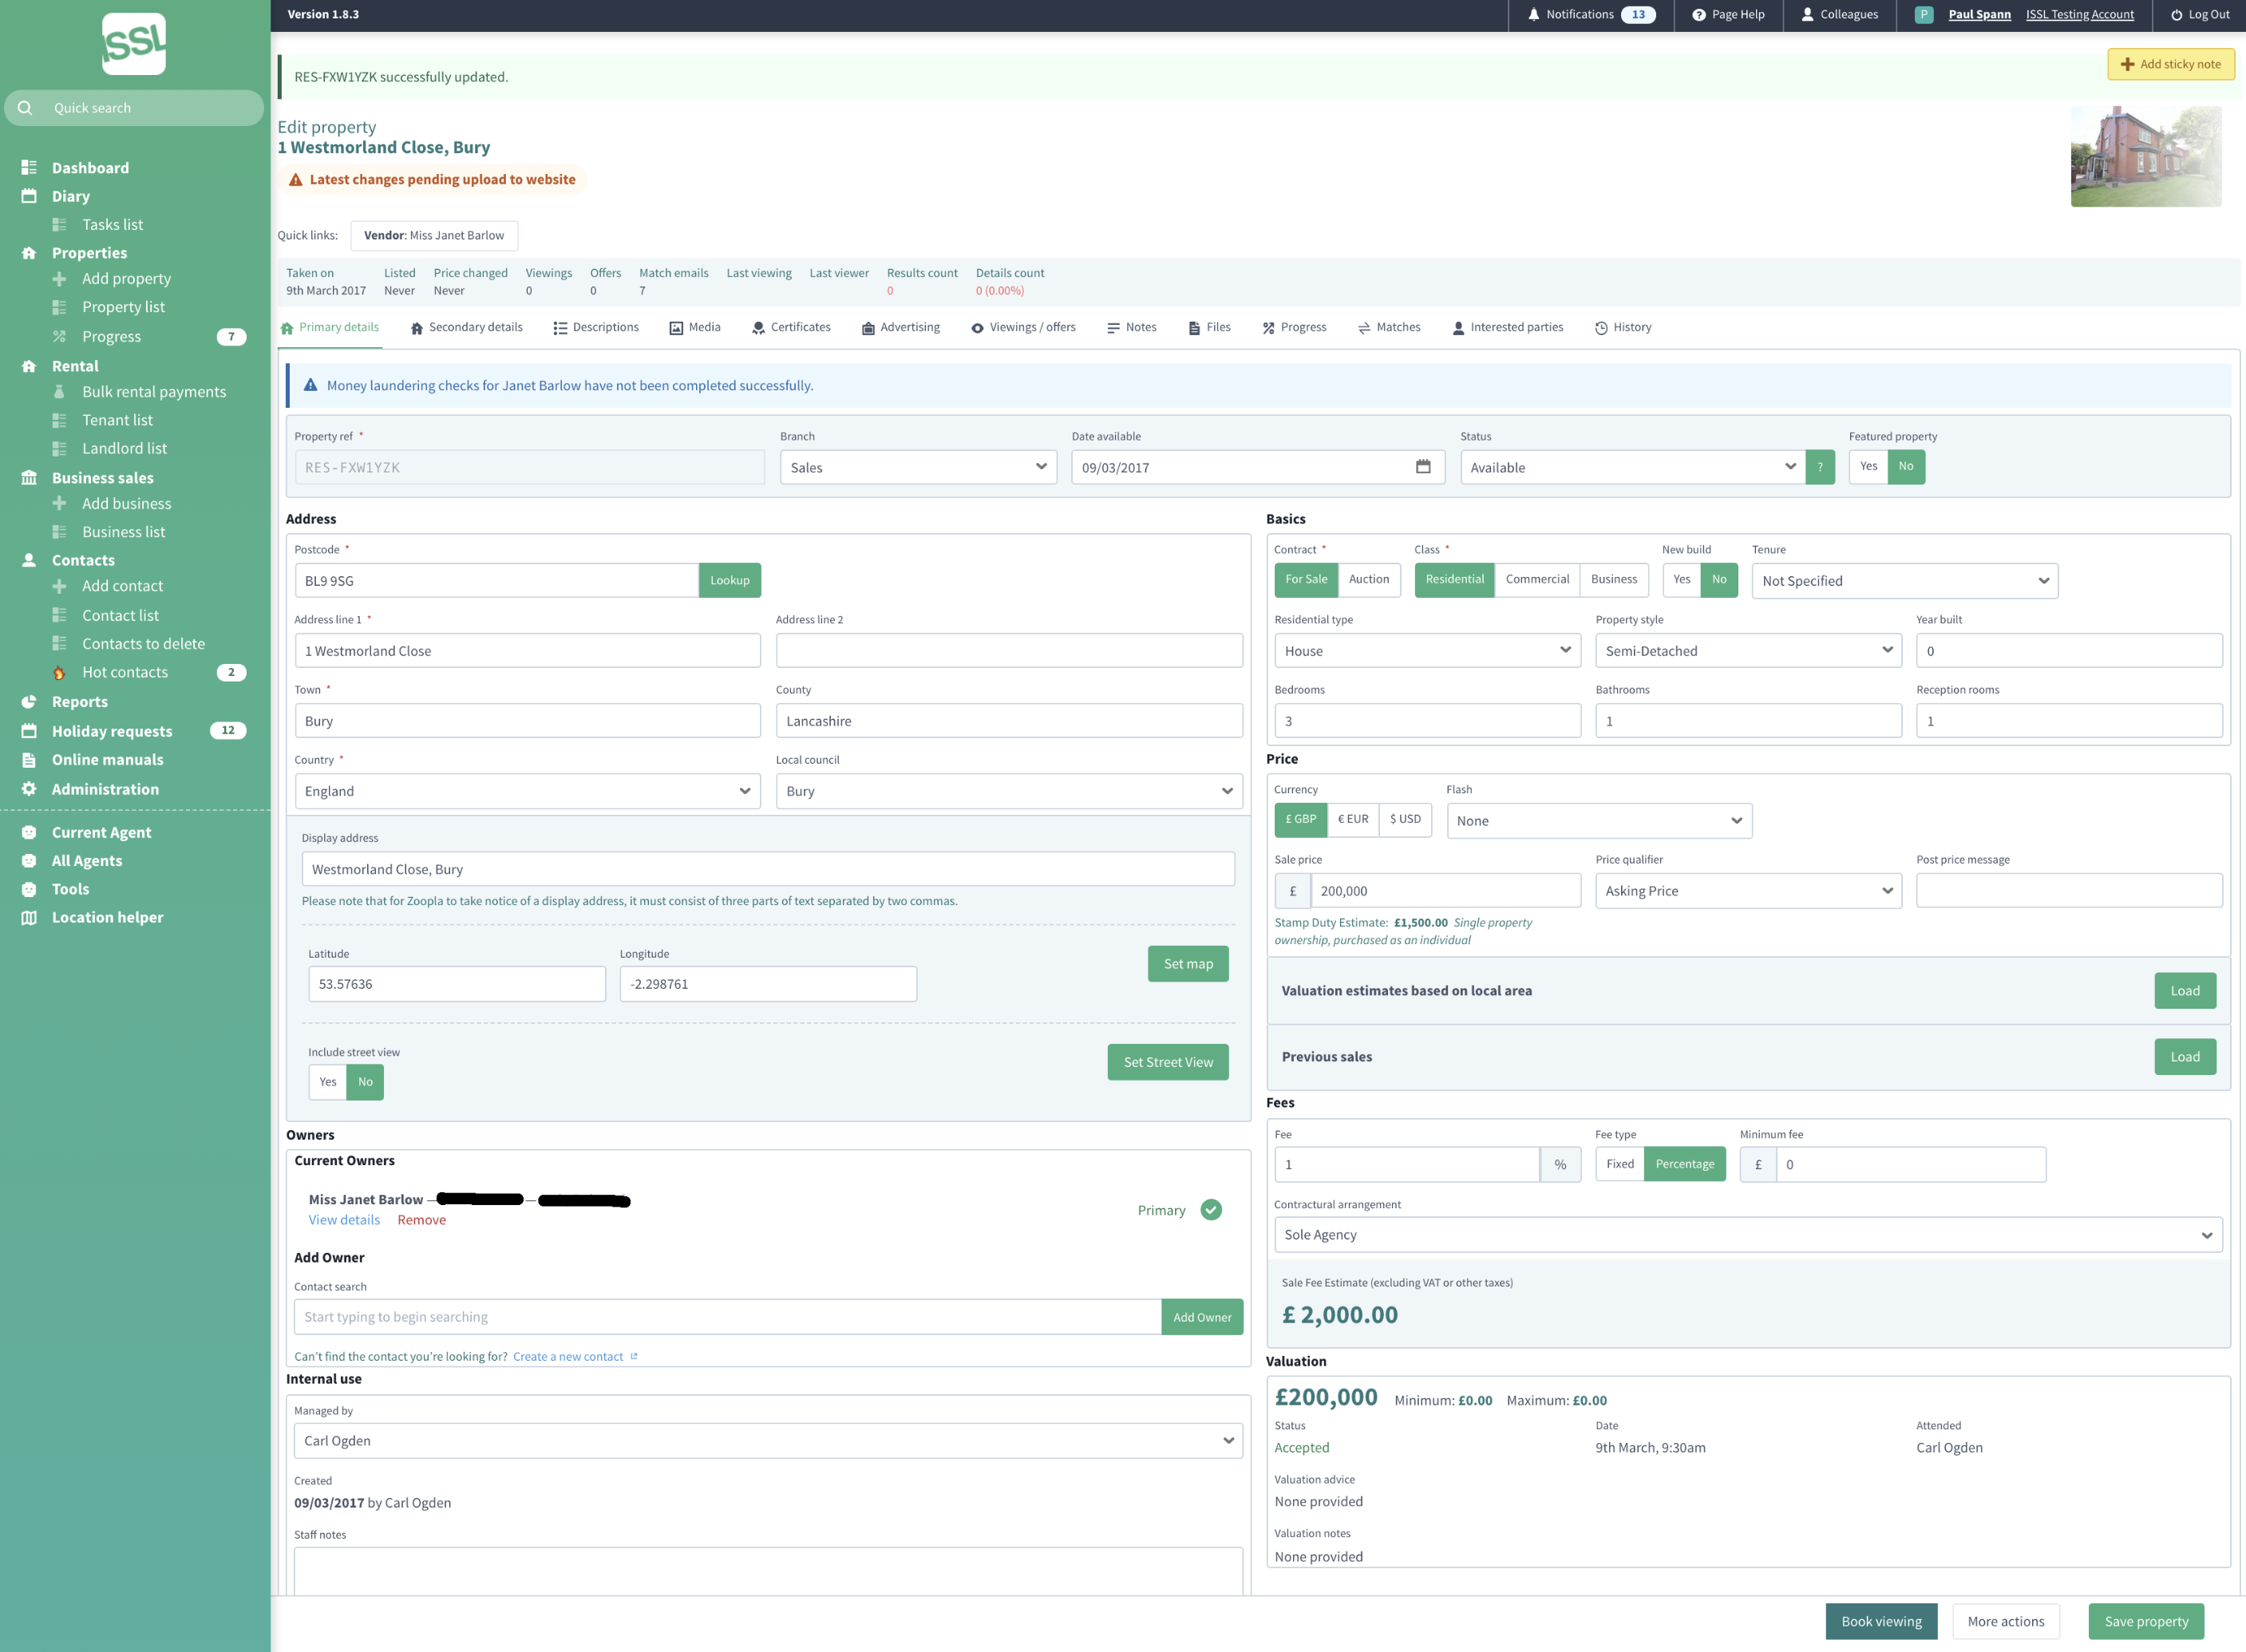Click the Quick search magnifier icon
The image size is (2246, 1652).
coord(25,108)
